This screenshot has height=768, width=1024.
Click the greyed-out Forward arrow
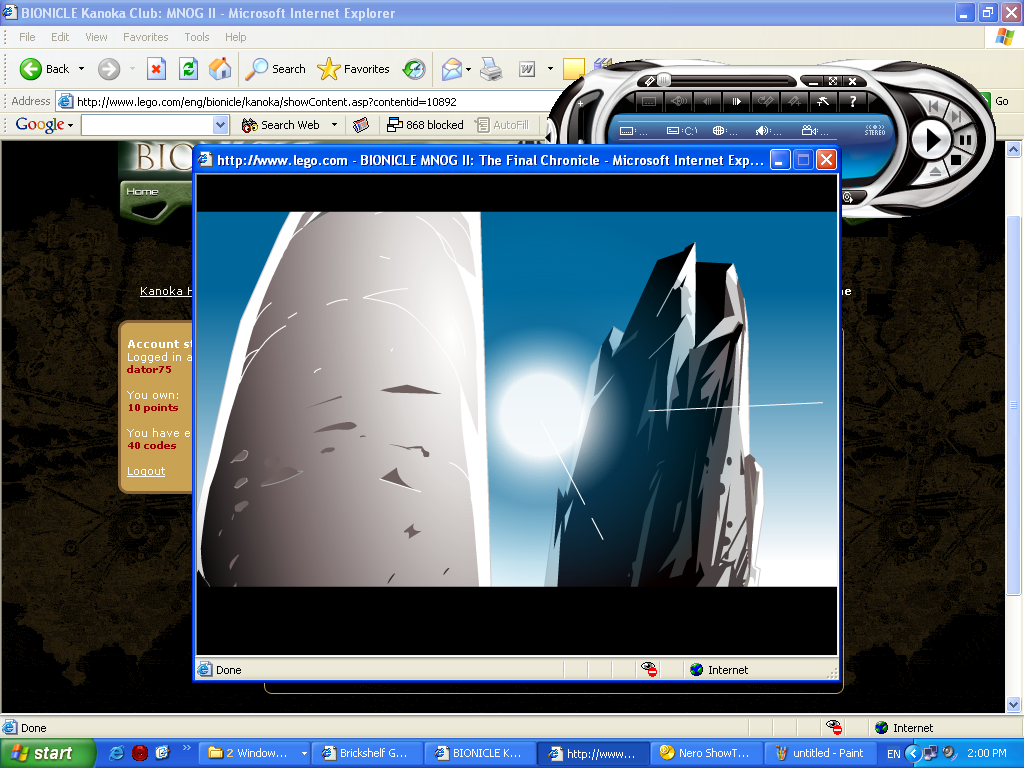(x=109, y=69)
